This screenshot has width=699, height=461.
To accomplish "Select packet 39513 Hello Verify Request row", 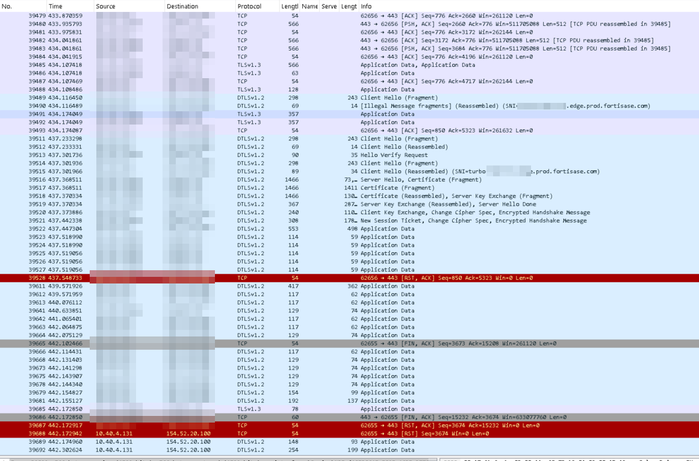I will point(350,155).
